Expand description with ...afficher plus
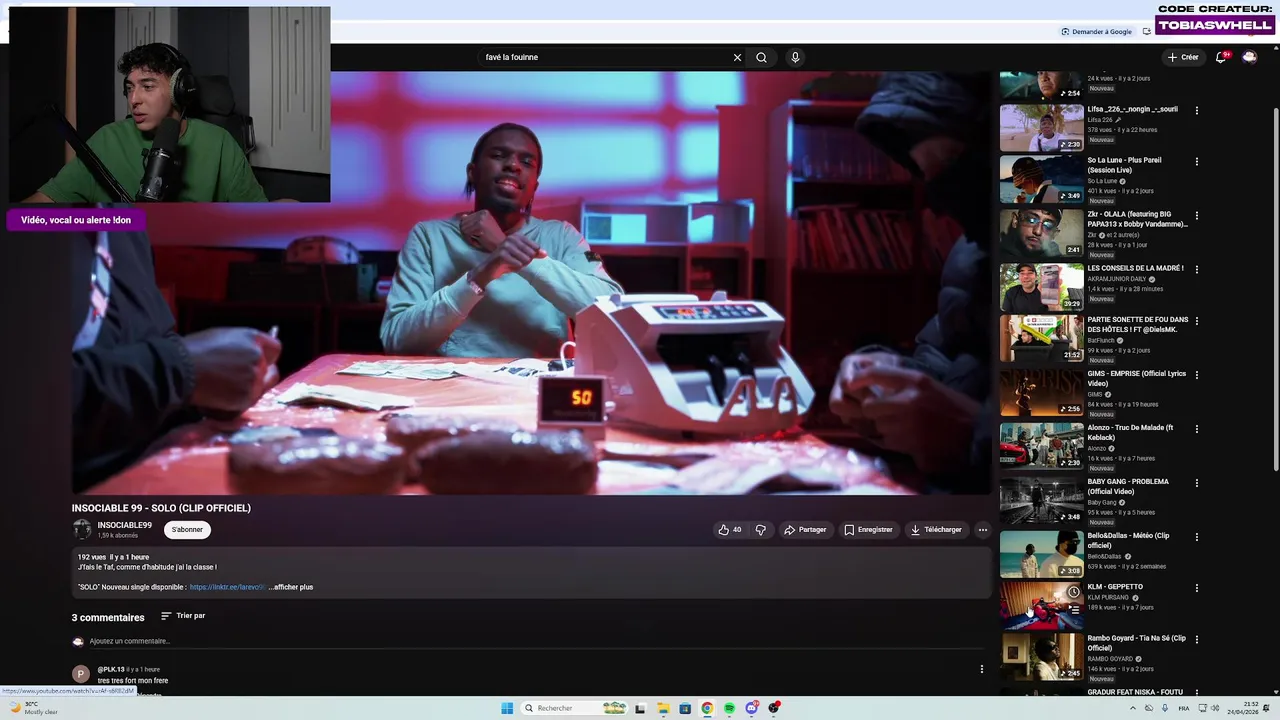The height and width of the screenshot is (720, 1280). 291,587
